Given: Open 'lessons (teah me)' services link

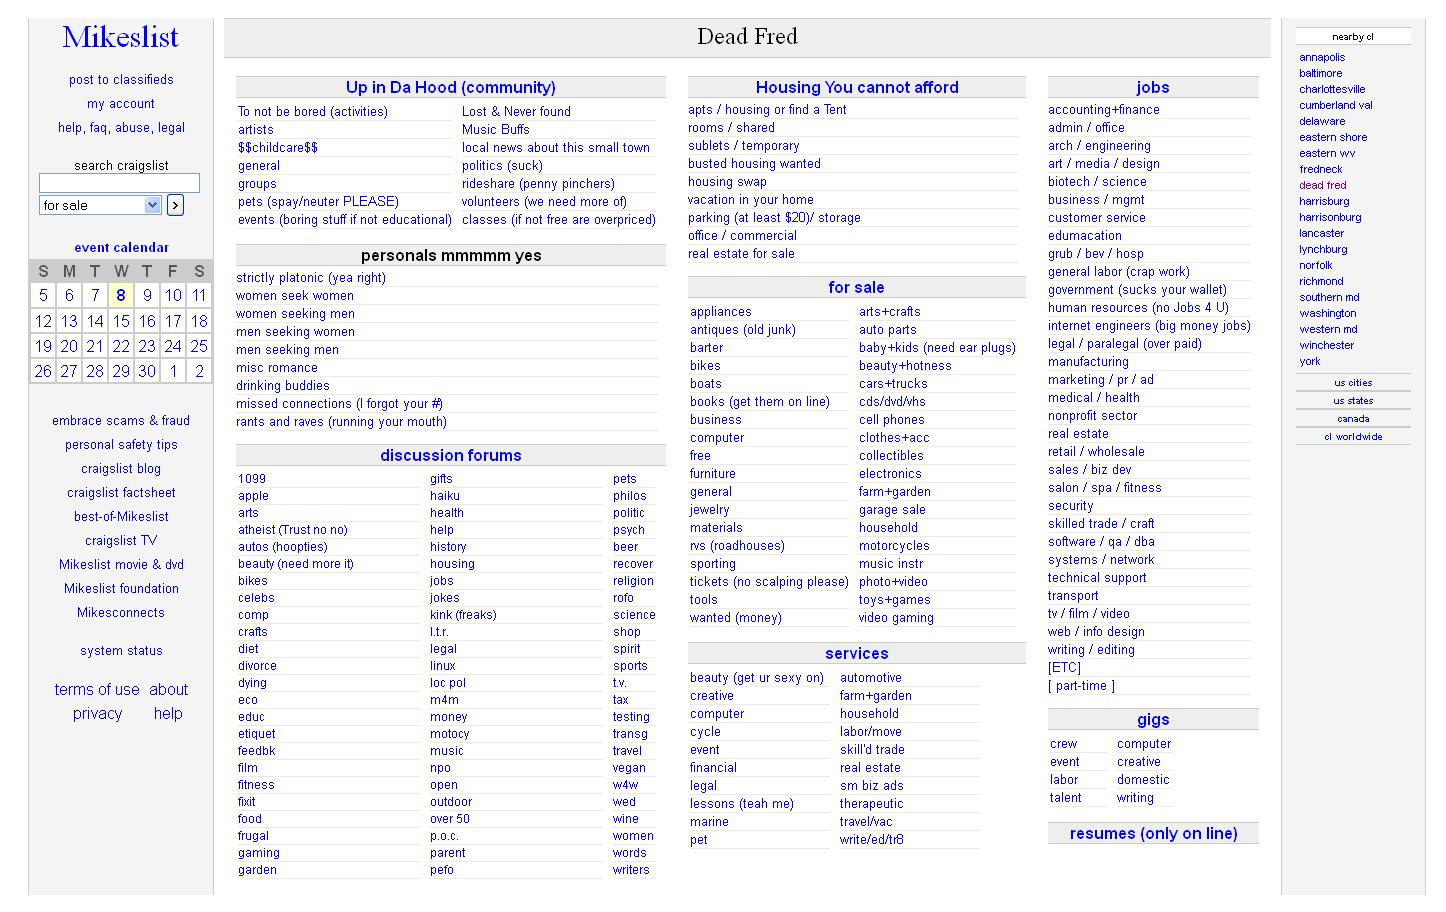Looking at the screenshot, I should click(x=742, y=804).
